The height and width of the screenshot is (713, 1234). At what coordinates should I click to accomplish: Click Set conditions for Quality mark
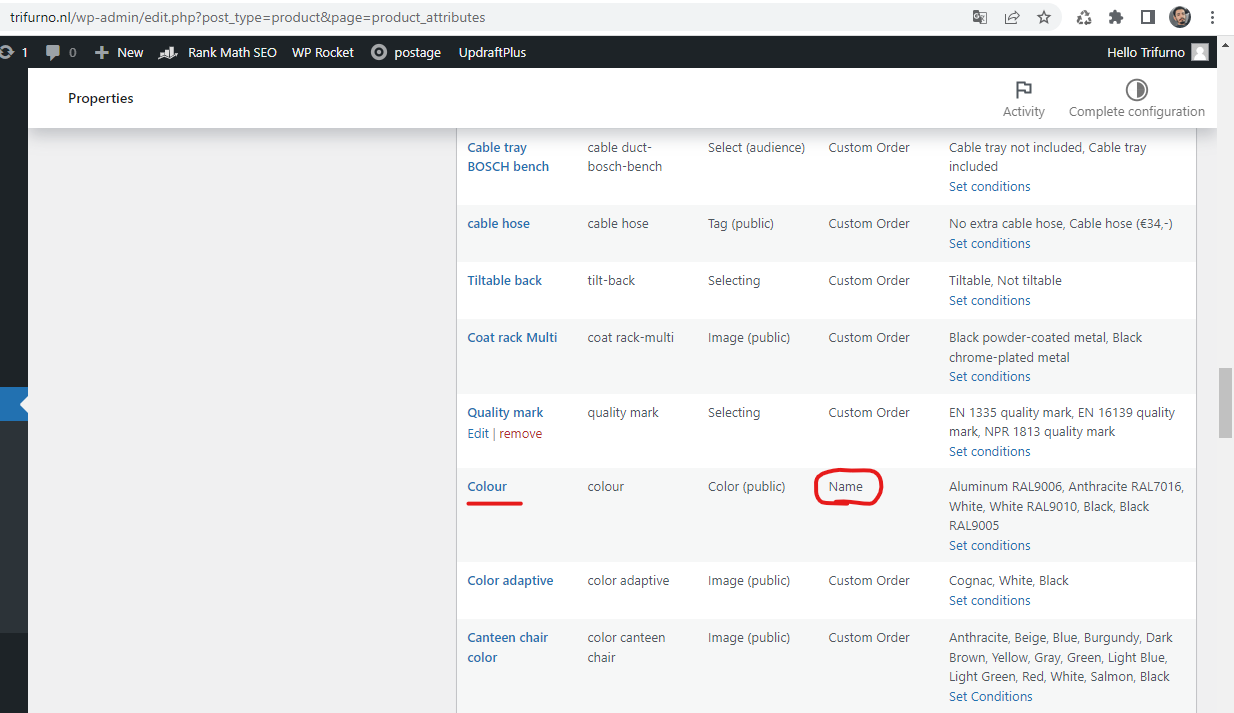tap(989, 452)
